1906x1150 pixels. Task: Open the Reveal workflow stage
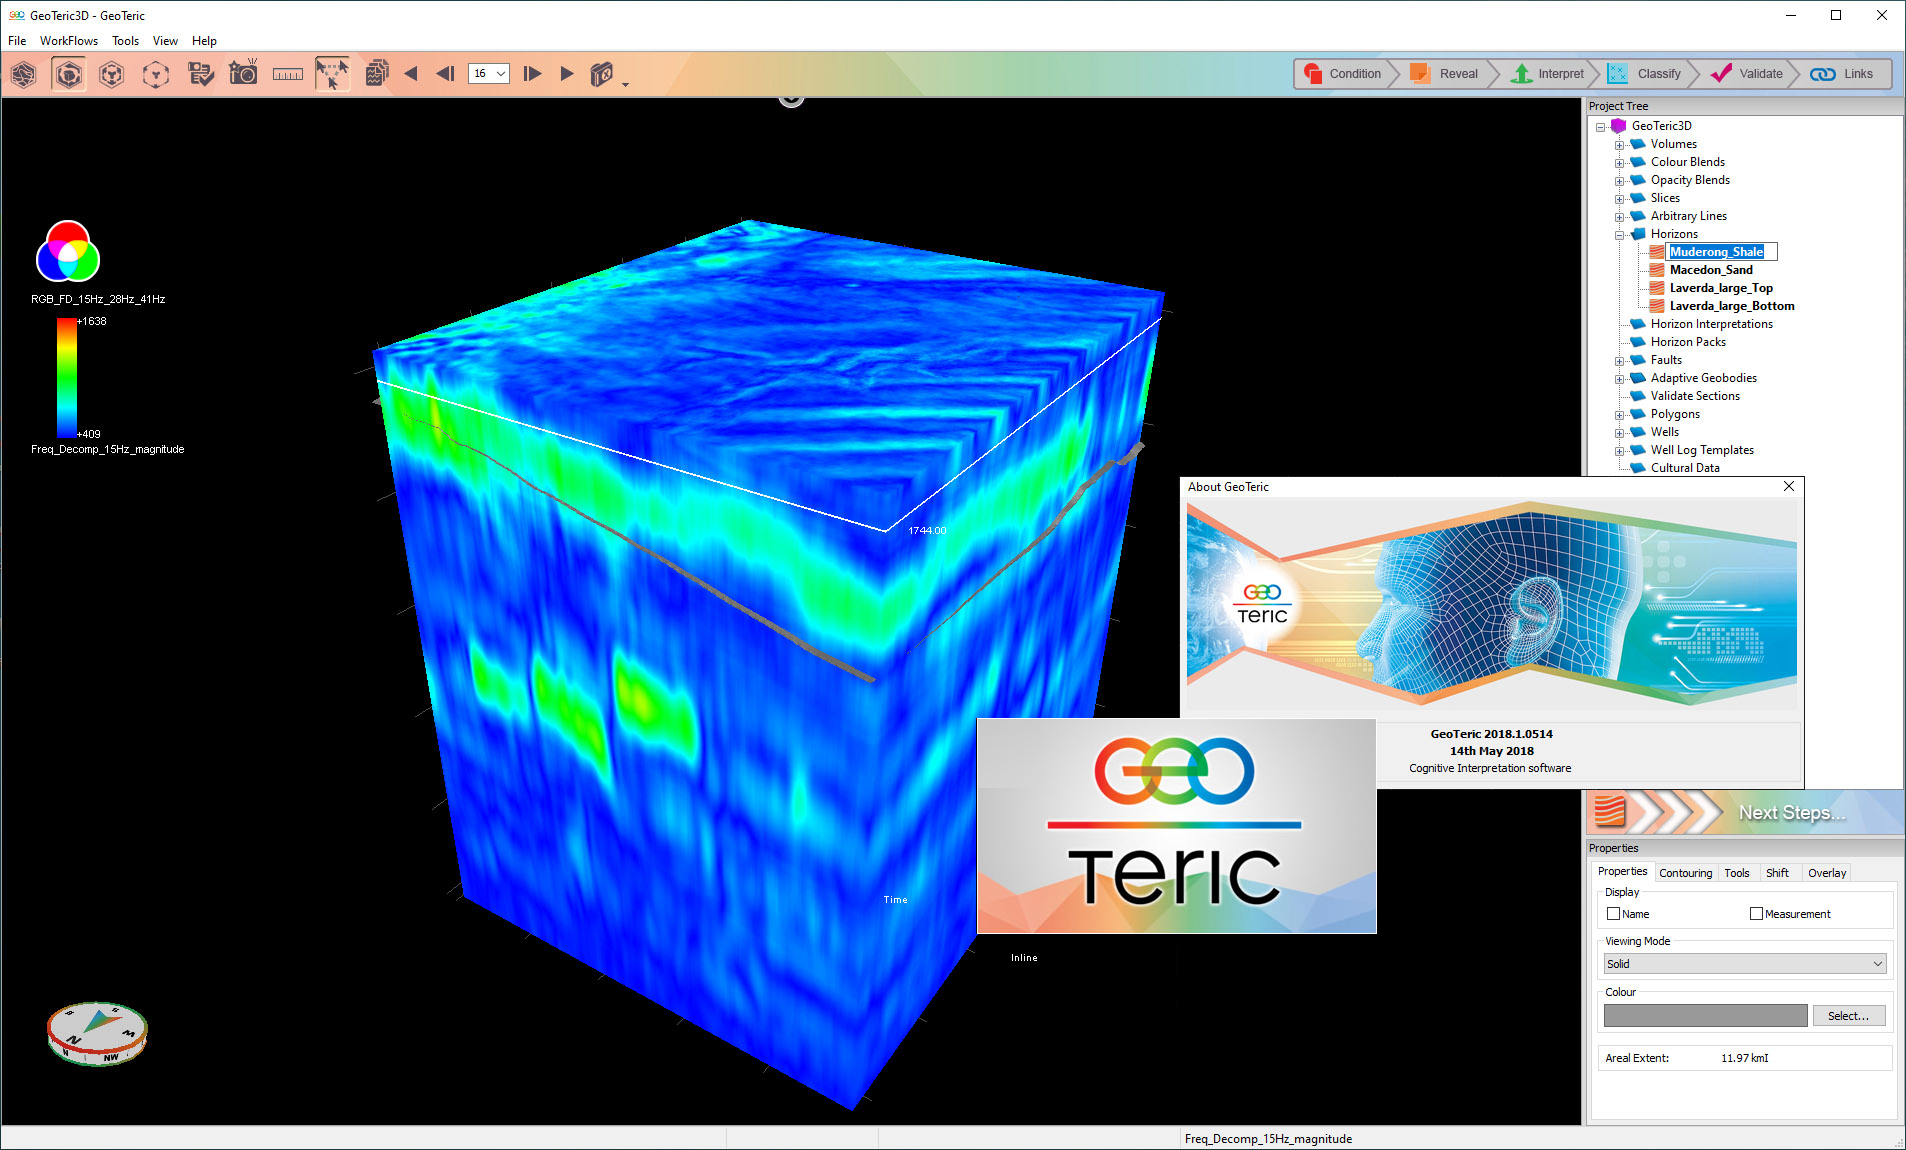(x=1444, y=74)
